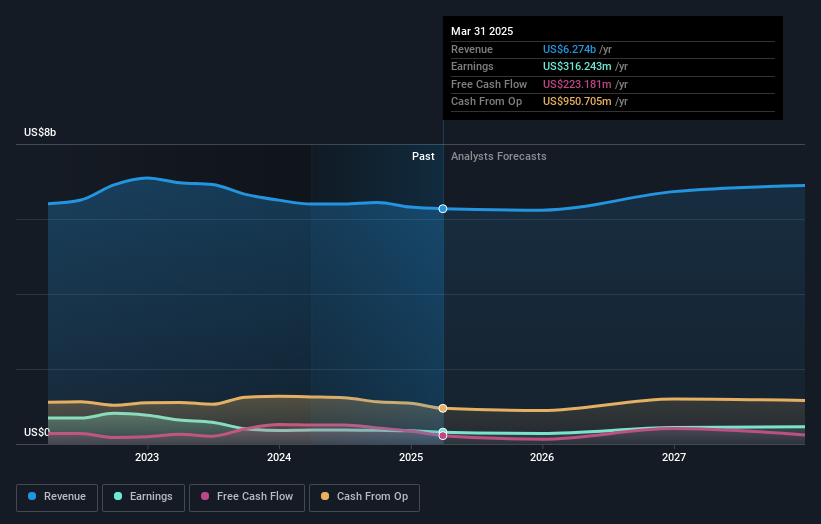
Task: Click the Free Cash Flow label in tooltip
Action: click(x=489, y=84)
